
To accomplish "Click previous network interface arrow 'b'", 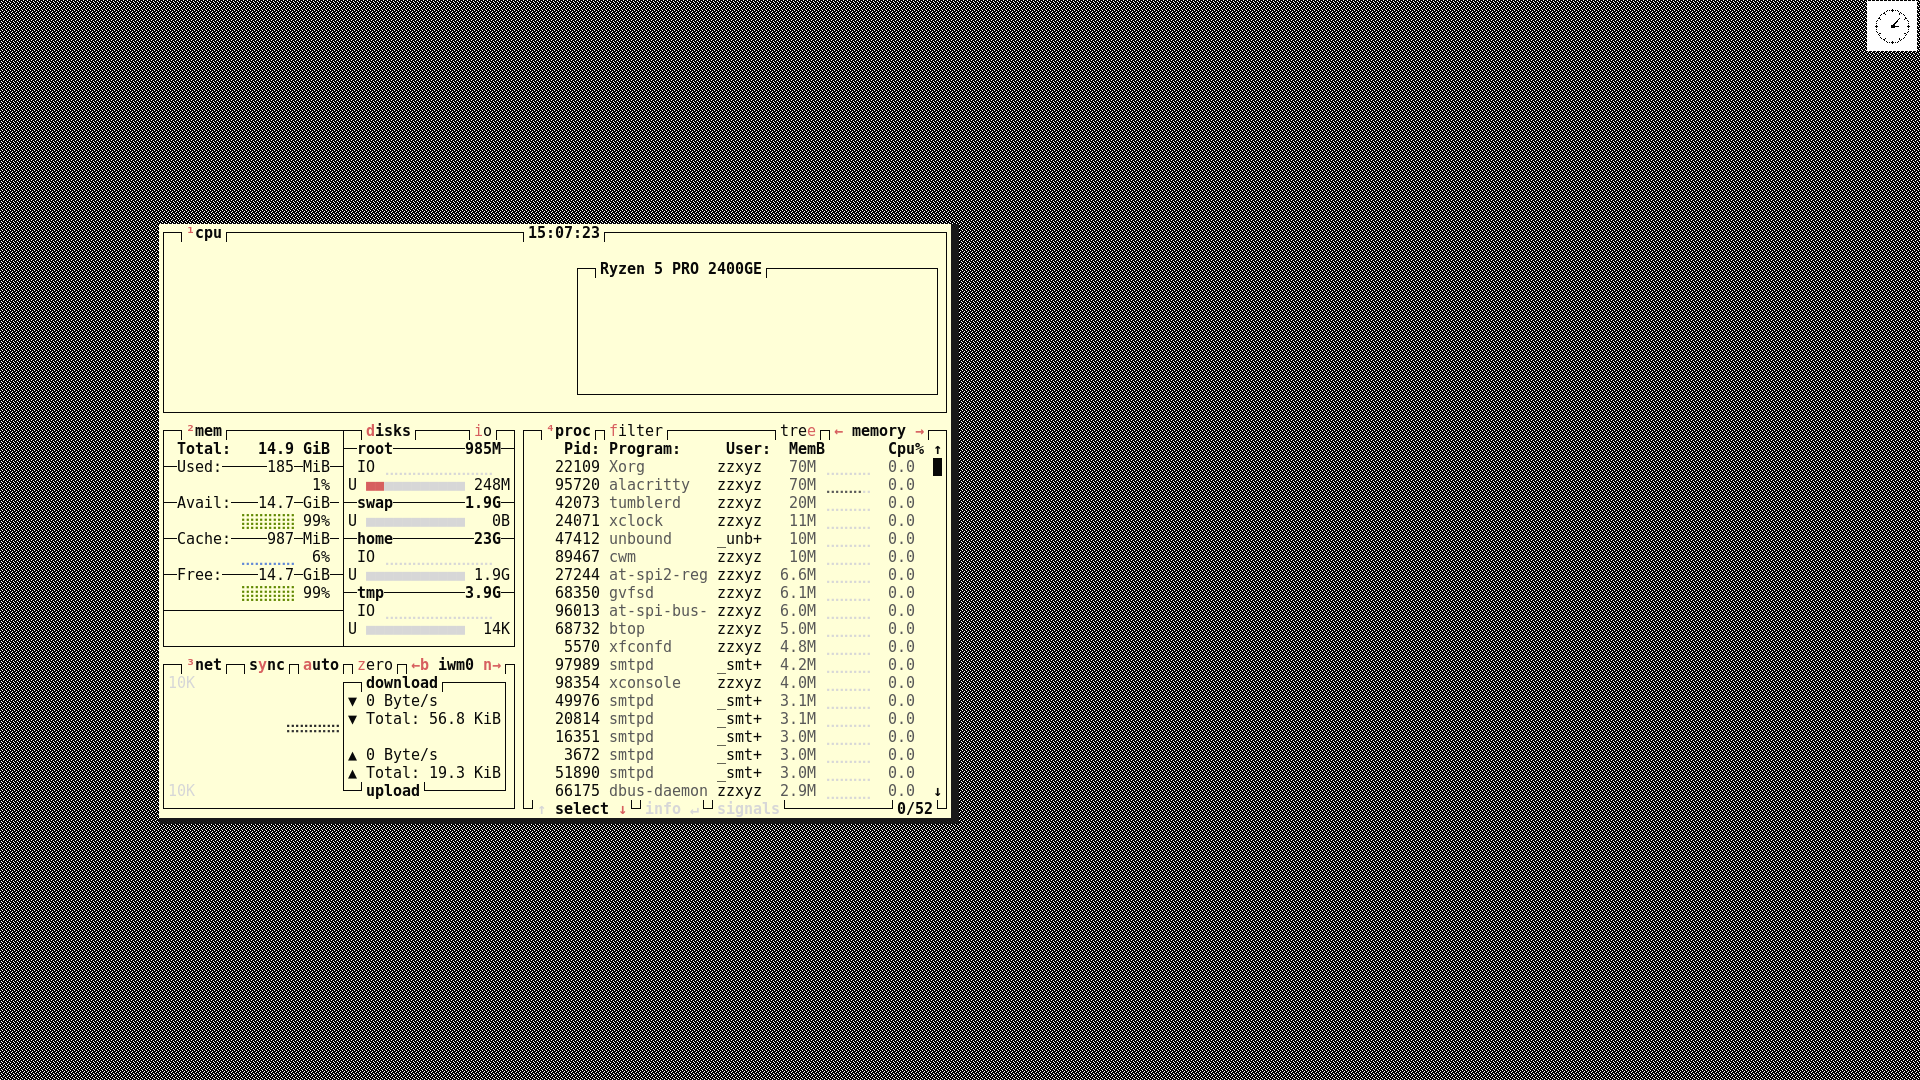I will (x=420, y=665).
